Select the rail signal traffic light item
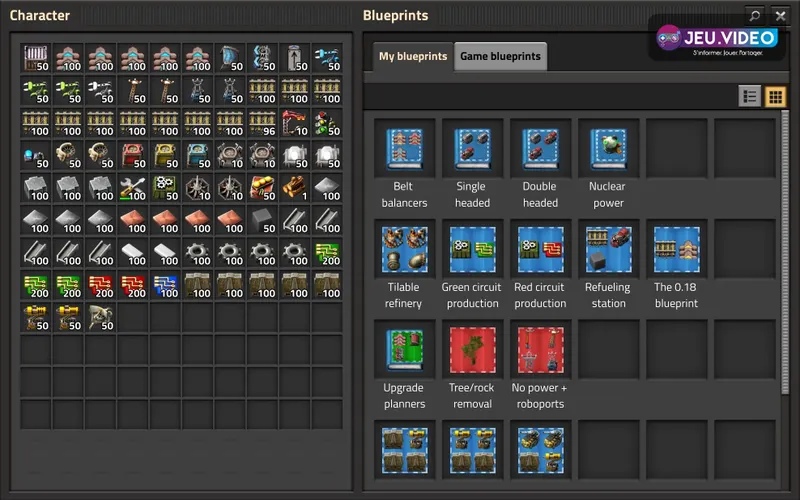 [327, 123]
